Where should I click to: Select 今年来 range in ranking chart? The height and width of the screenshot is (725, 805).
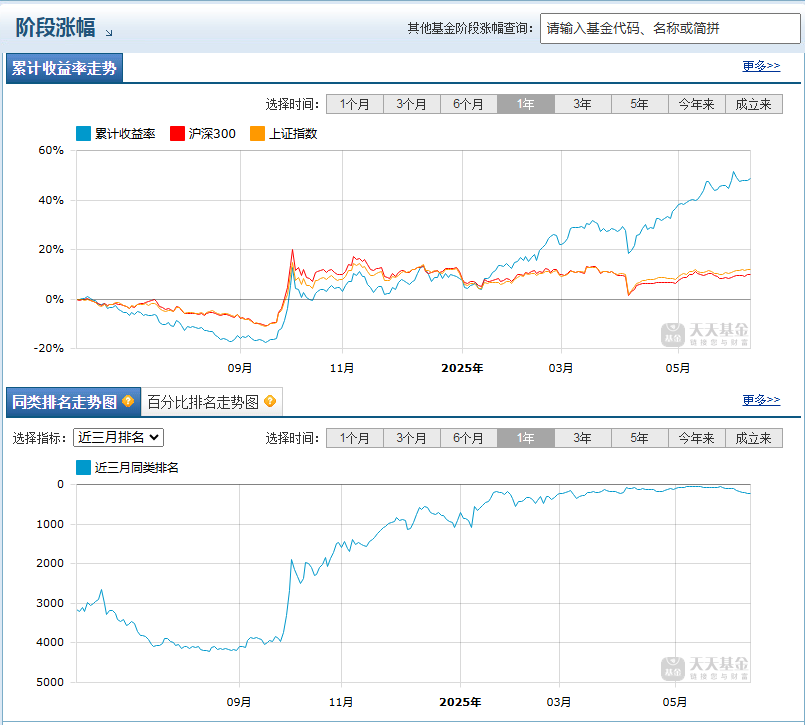point(697,438)
